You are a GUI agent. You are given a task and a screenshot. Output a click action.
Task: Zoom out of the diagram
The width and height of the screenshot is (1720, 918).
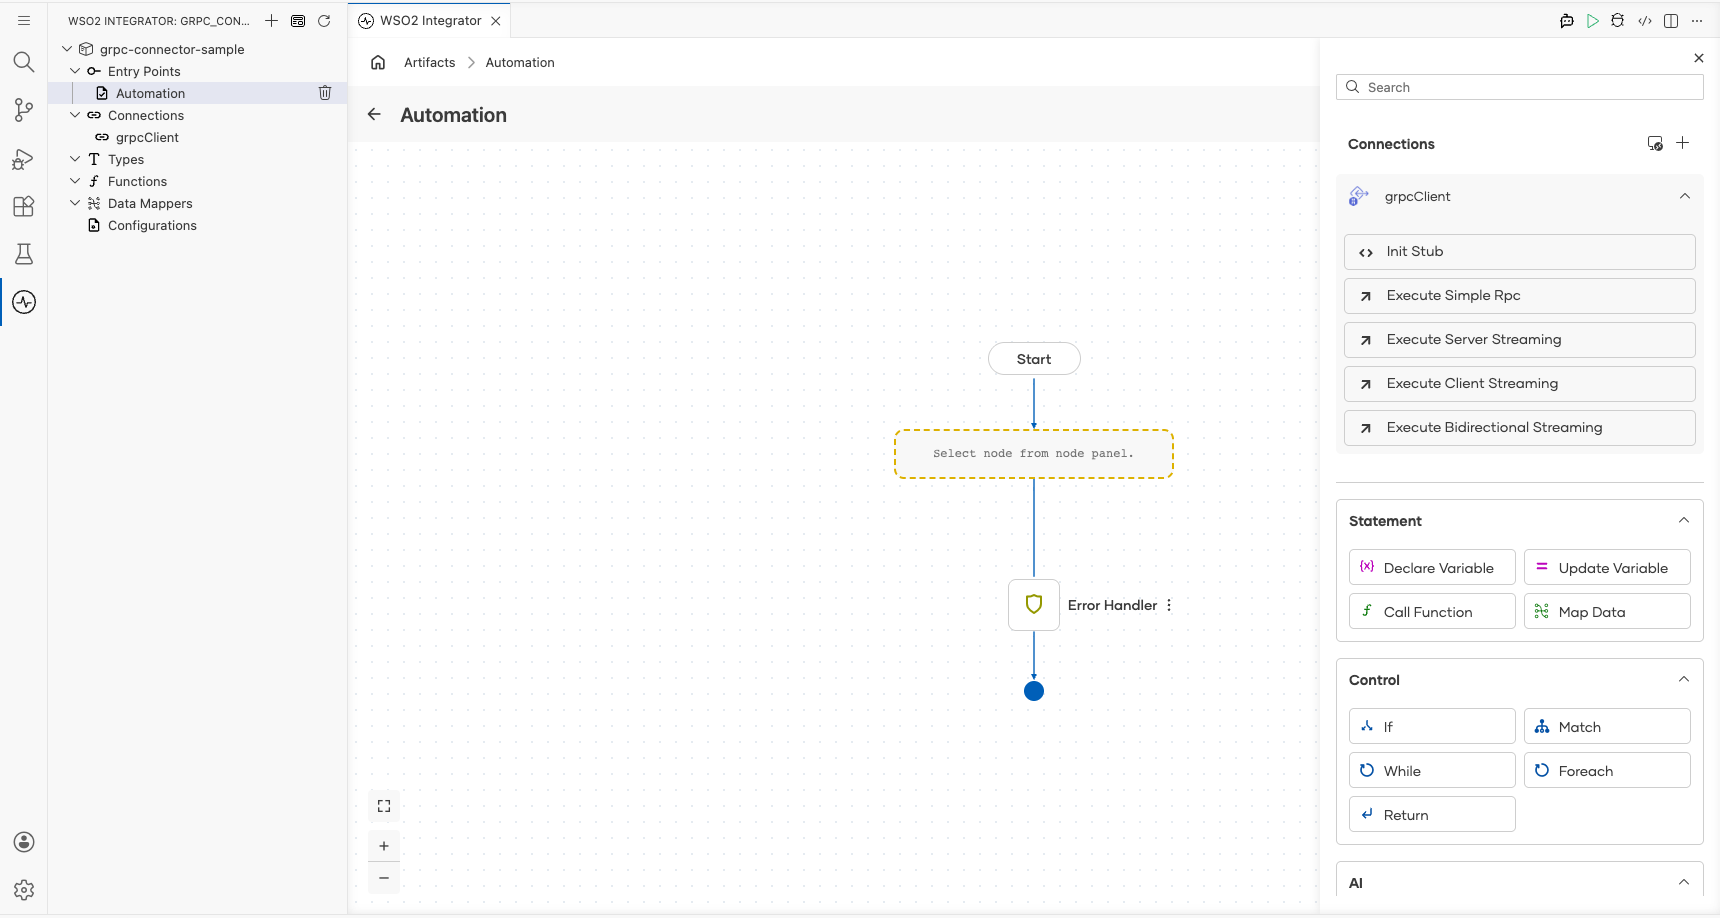tap(384, 878)
